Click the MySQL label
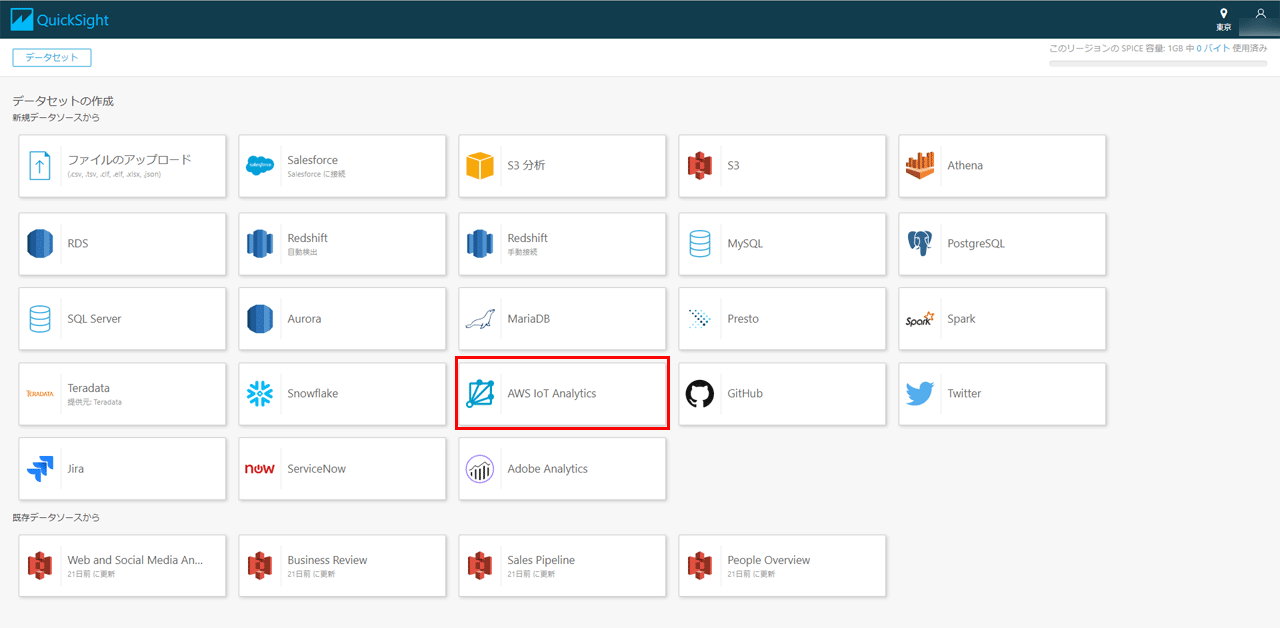Image resolution: width=1280 pixels, height=628 pixels. [745, 243]
